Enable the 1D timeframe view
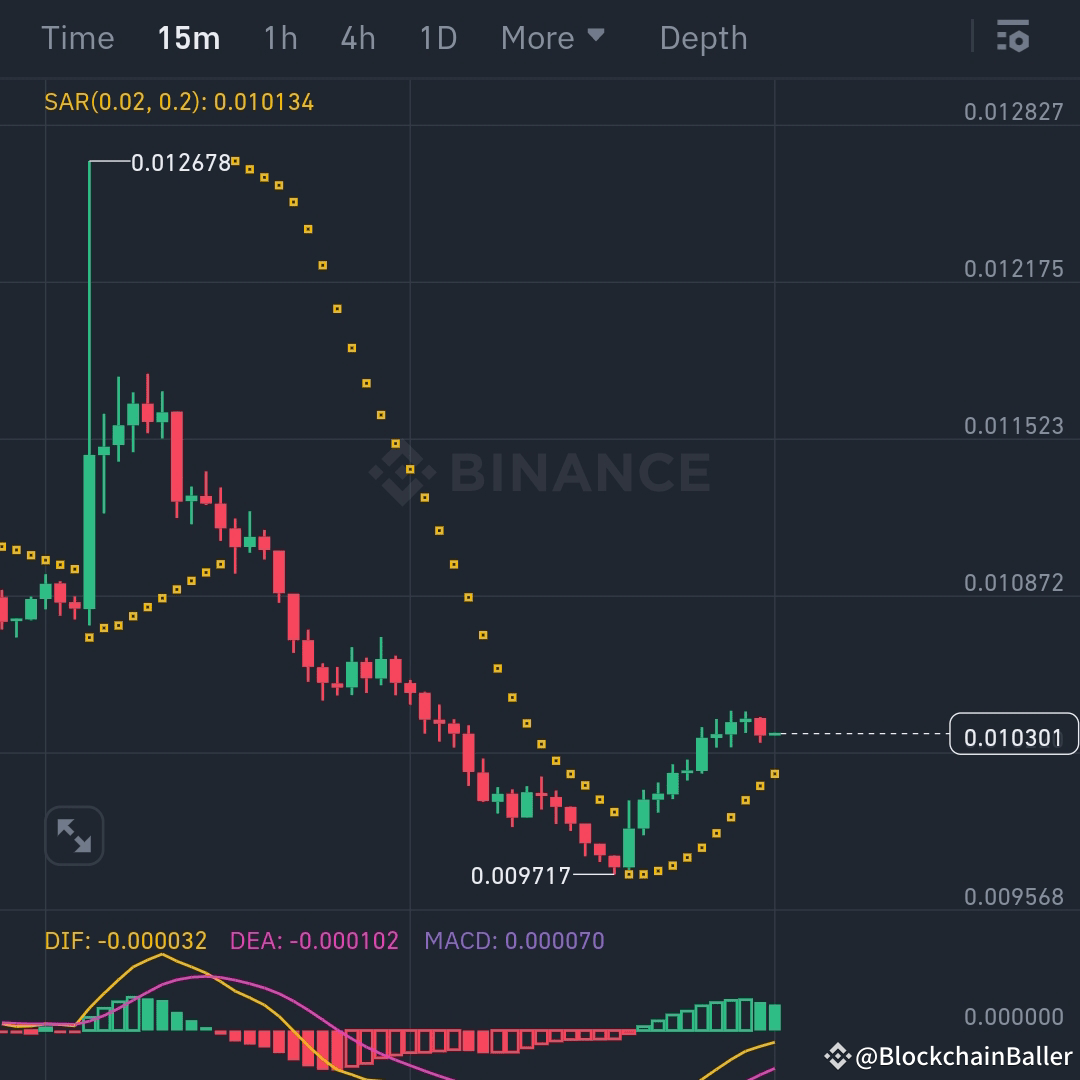The height and width of the screenshot is (1080, 1080). [x=437, y=38]
